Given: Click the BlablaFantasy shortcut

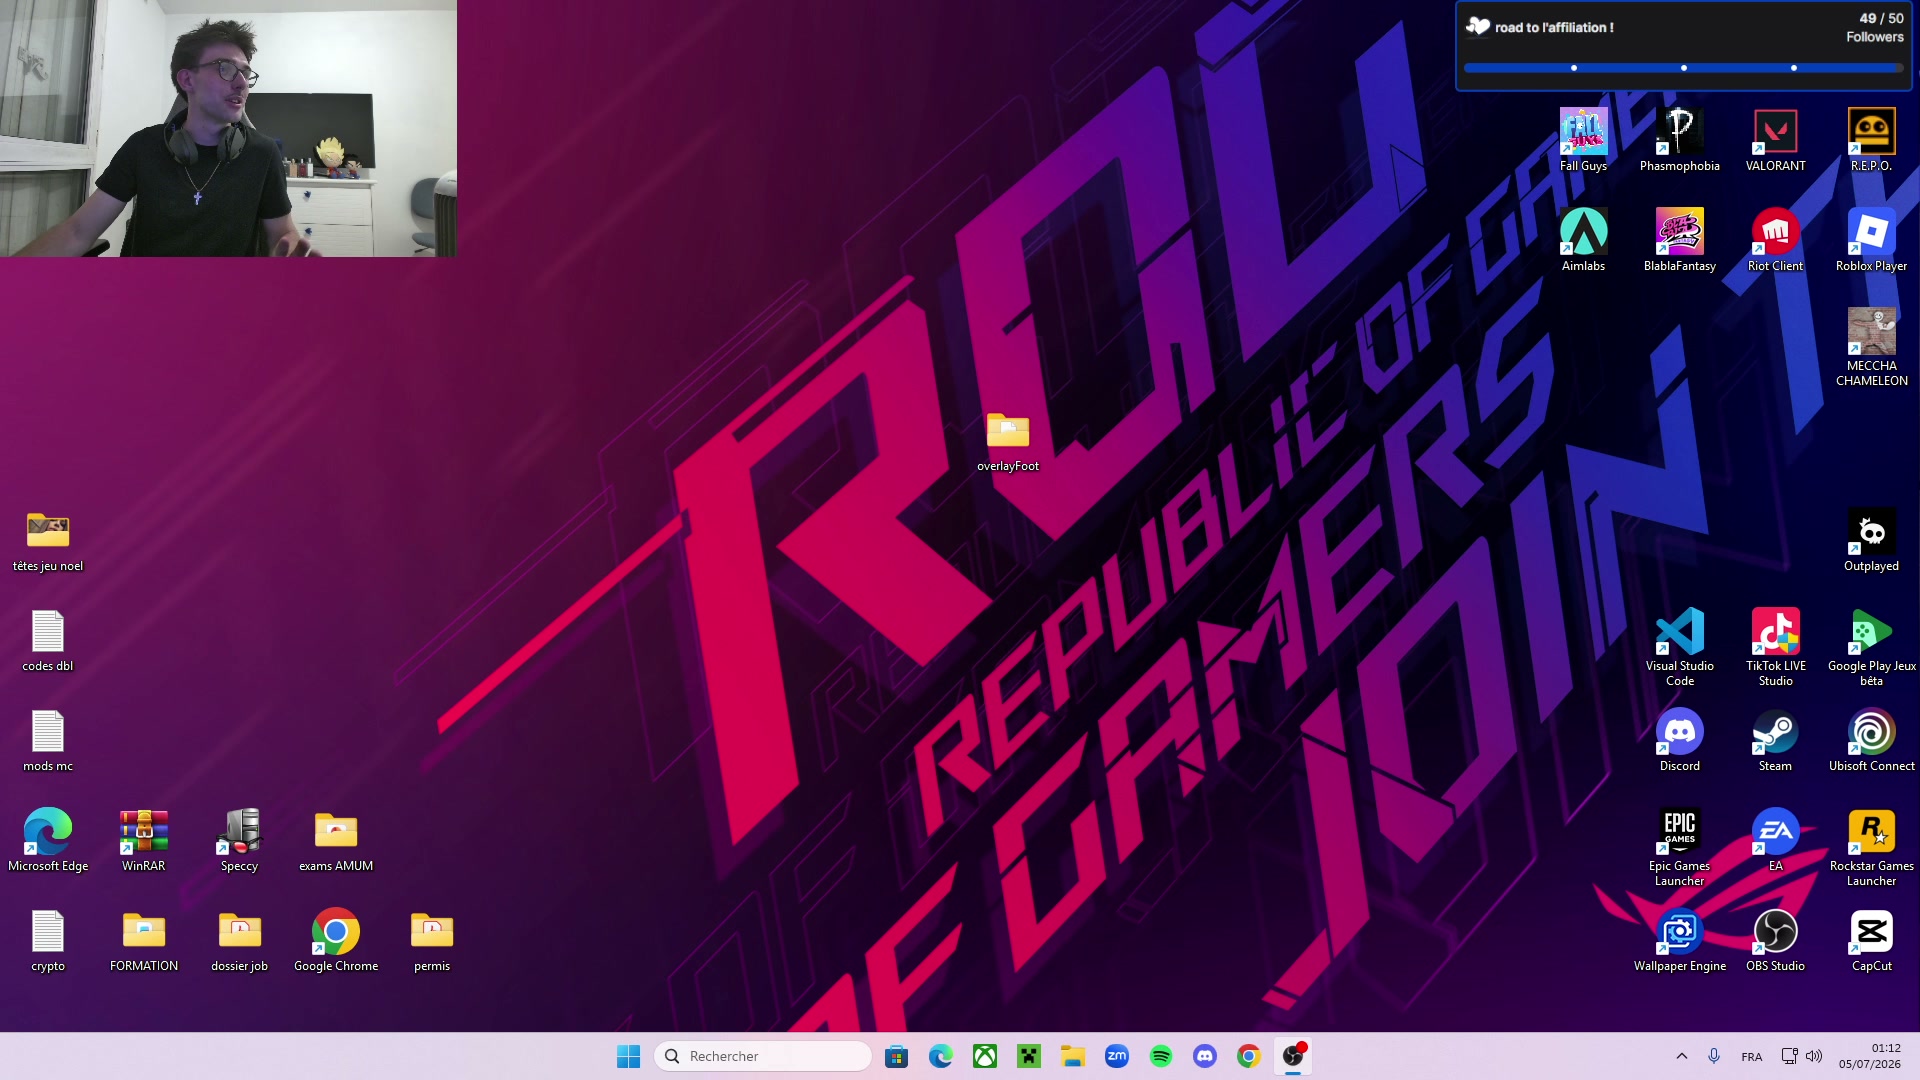Looking at the screenshot, I should coord(1679,241).
